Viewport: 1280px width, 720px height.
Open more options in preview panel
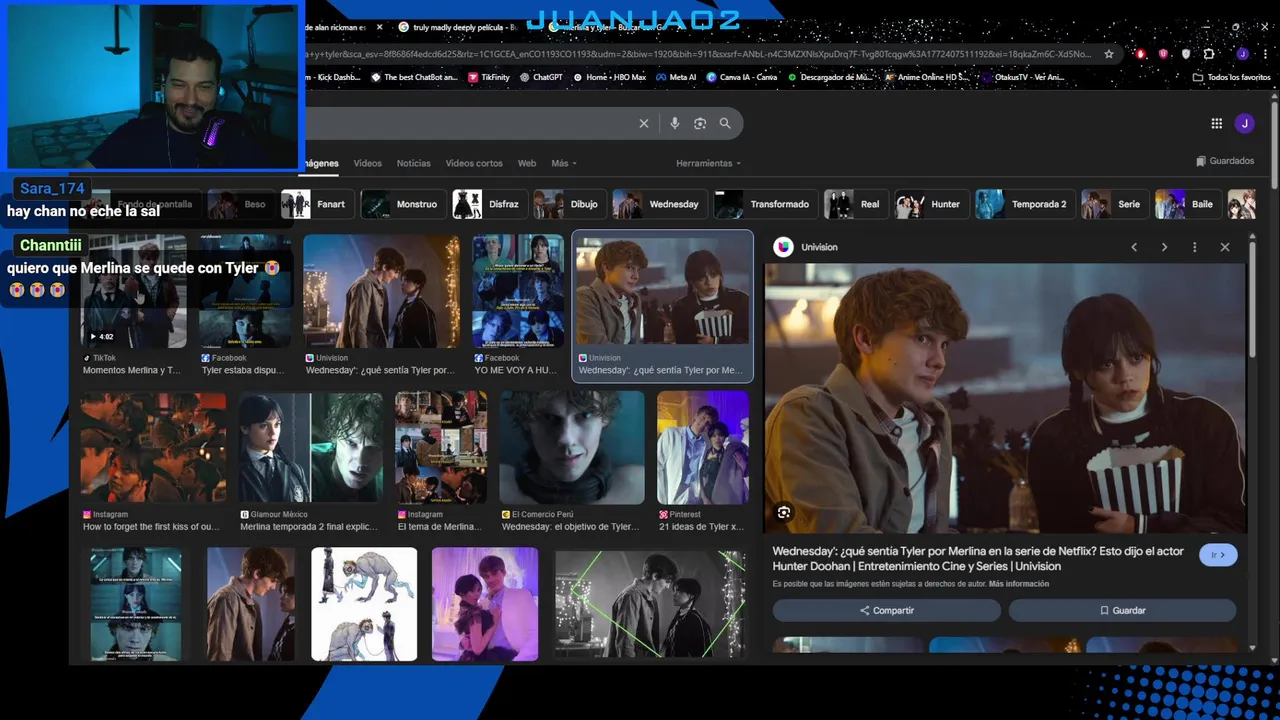point(1194,247)
